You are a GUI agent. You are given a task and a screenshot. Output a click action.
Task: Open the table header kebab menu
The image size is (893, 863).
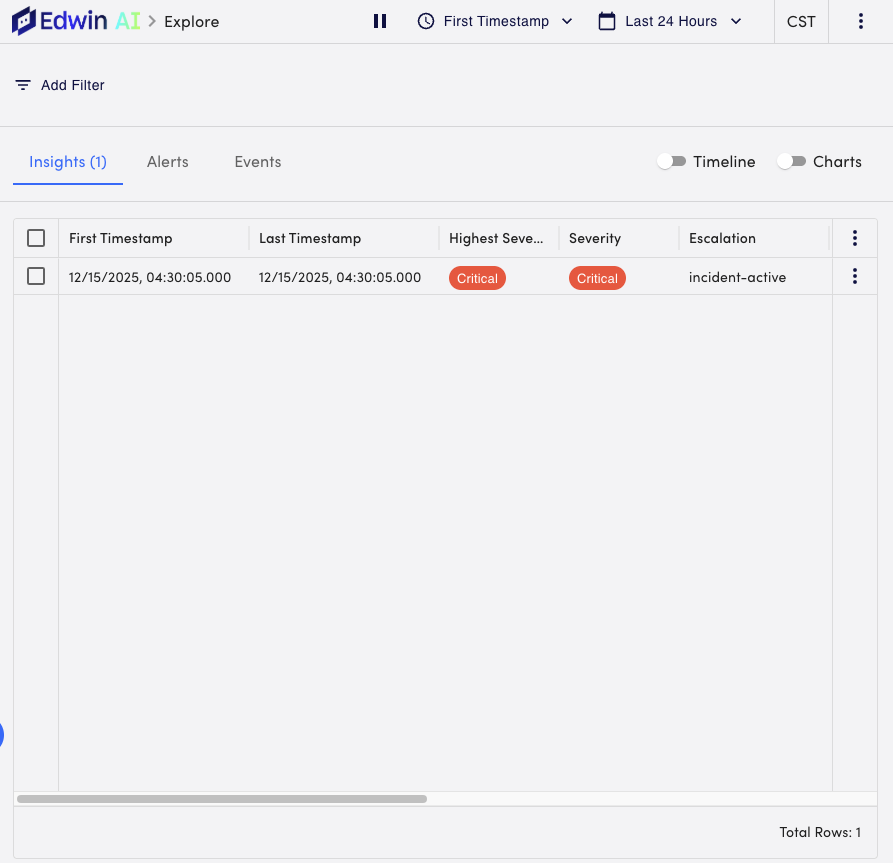(855, 238)
